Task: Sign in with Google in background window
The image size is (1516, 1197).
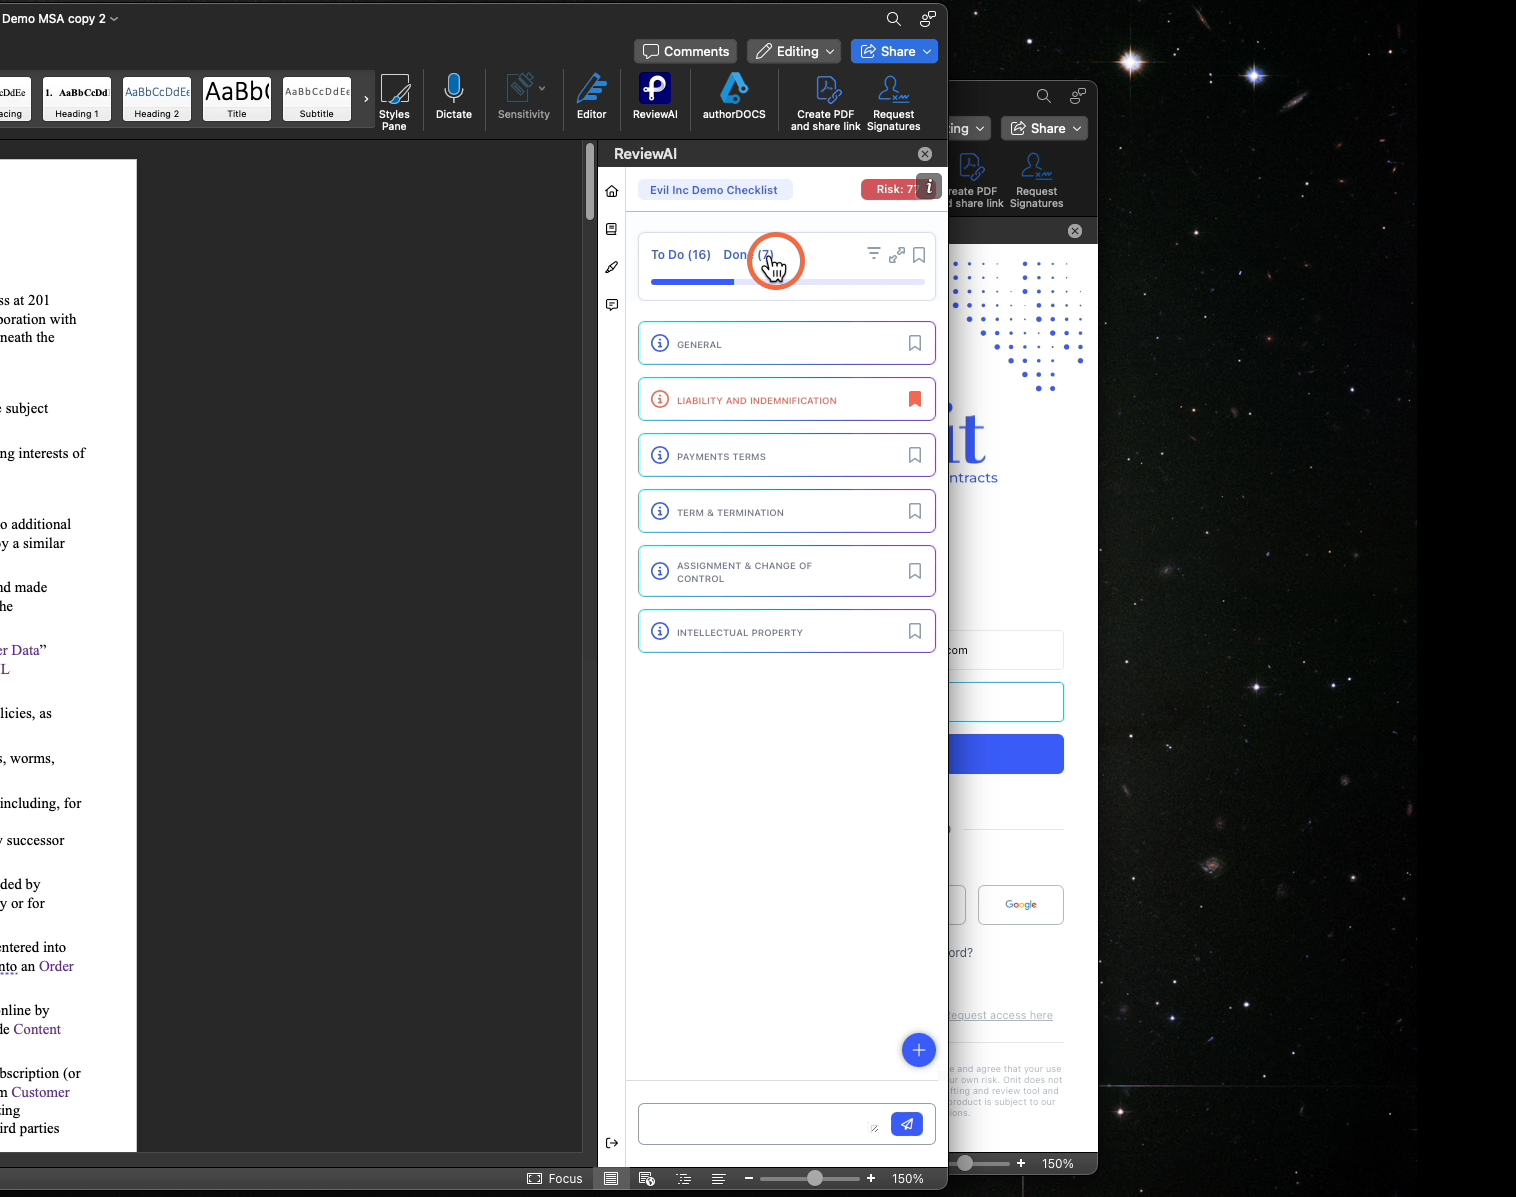Action: (x=1021, y=905)
